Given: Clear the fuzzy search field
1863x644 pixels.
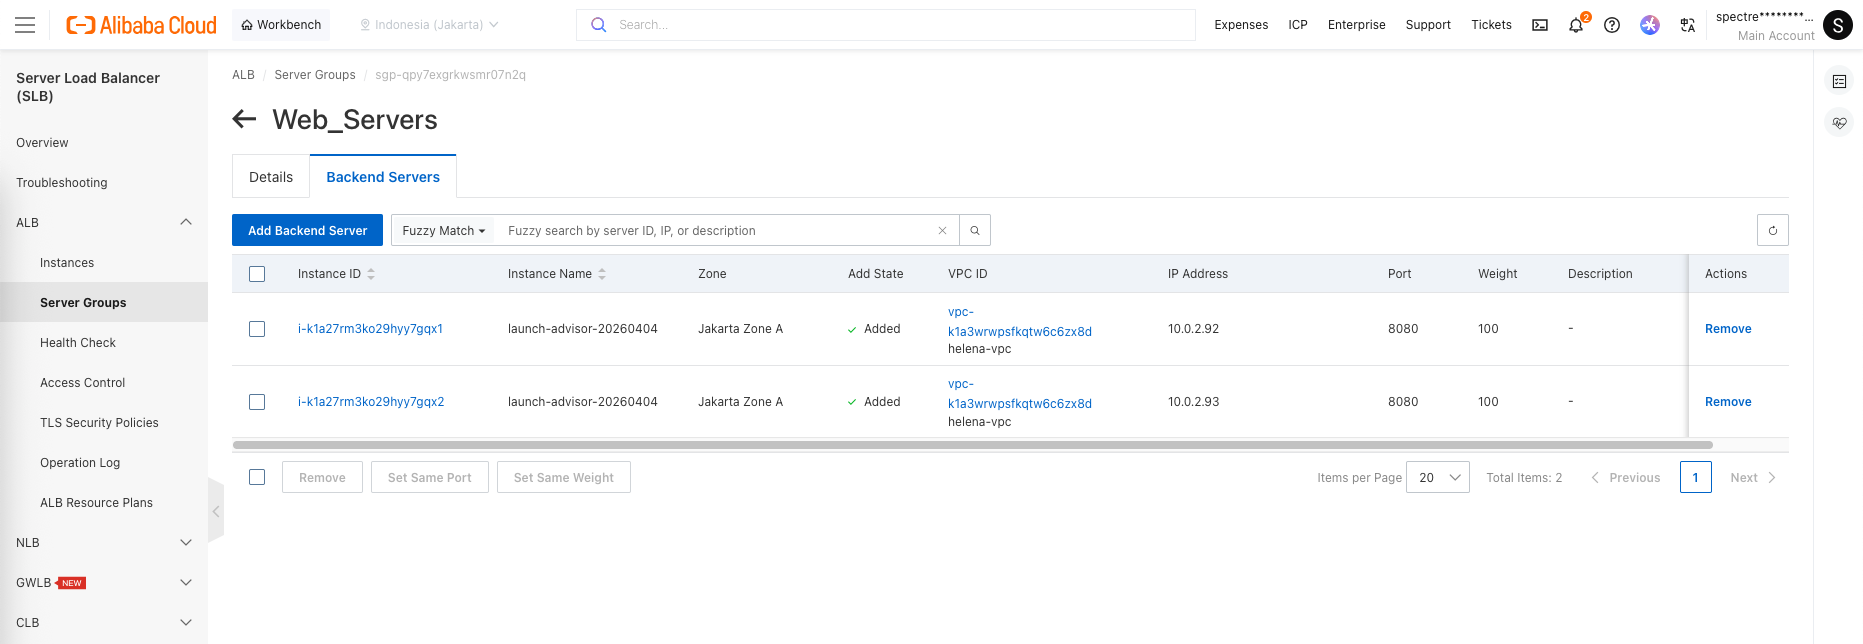Looking at the screenshot, I should click(942, 231).
